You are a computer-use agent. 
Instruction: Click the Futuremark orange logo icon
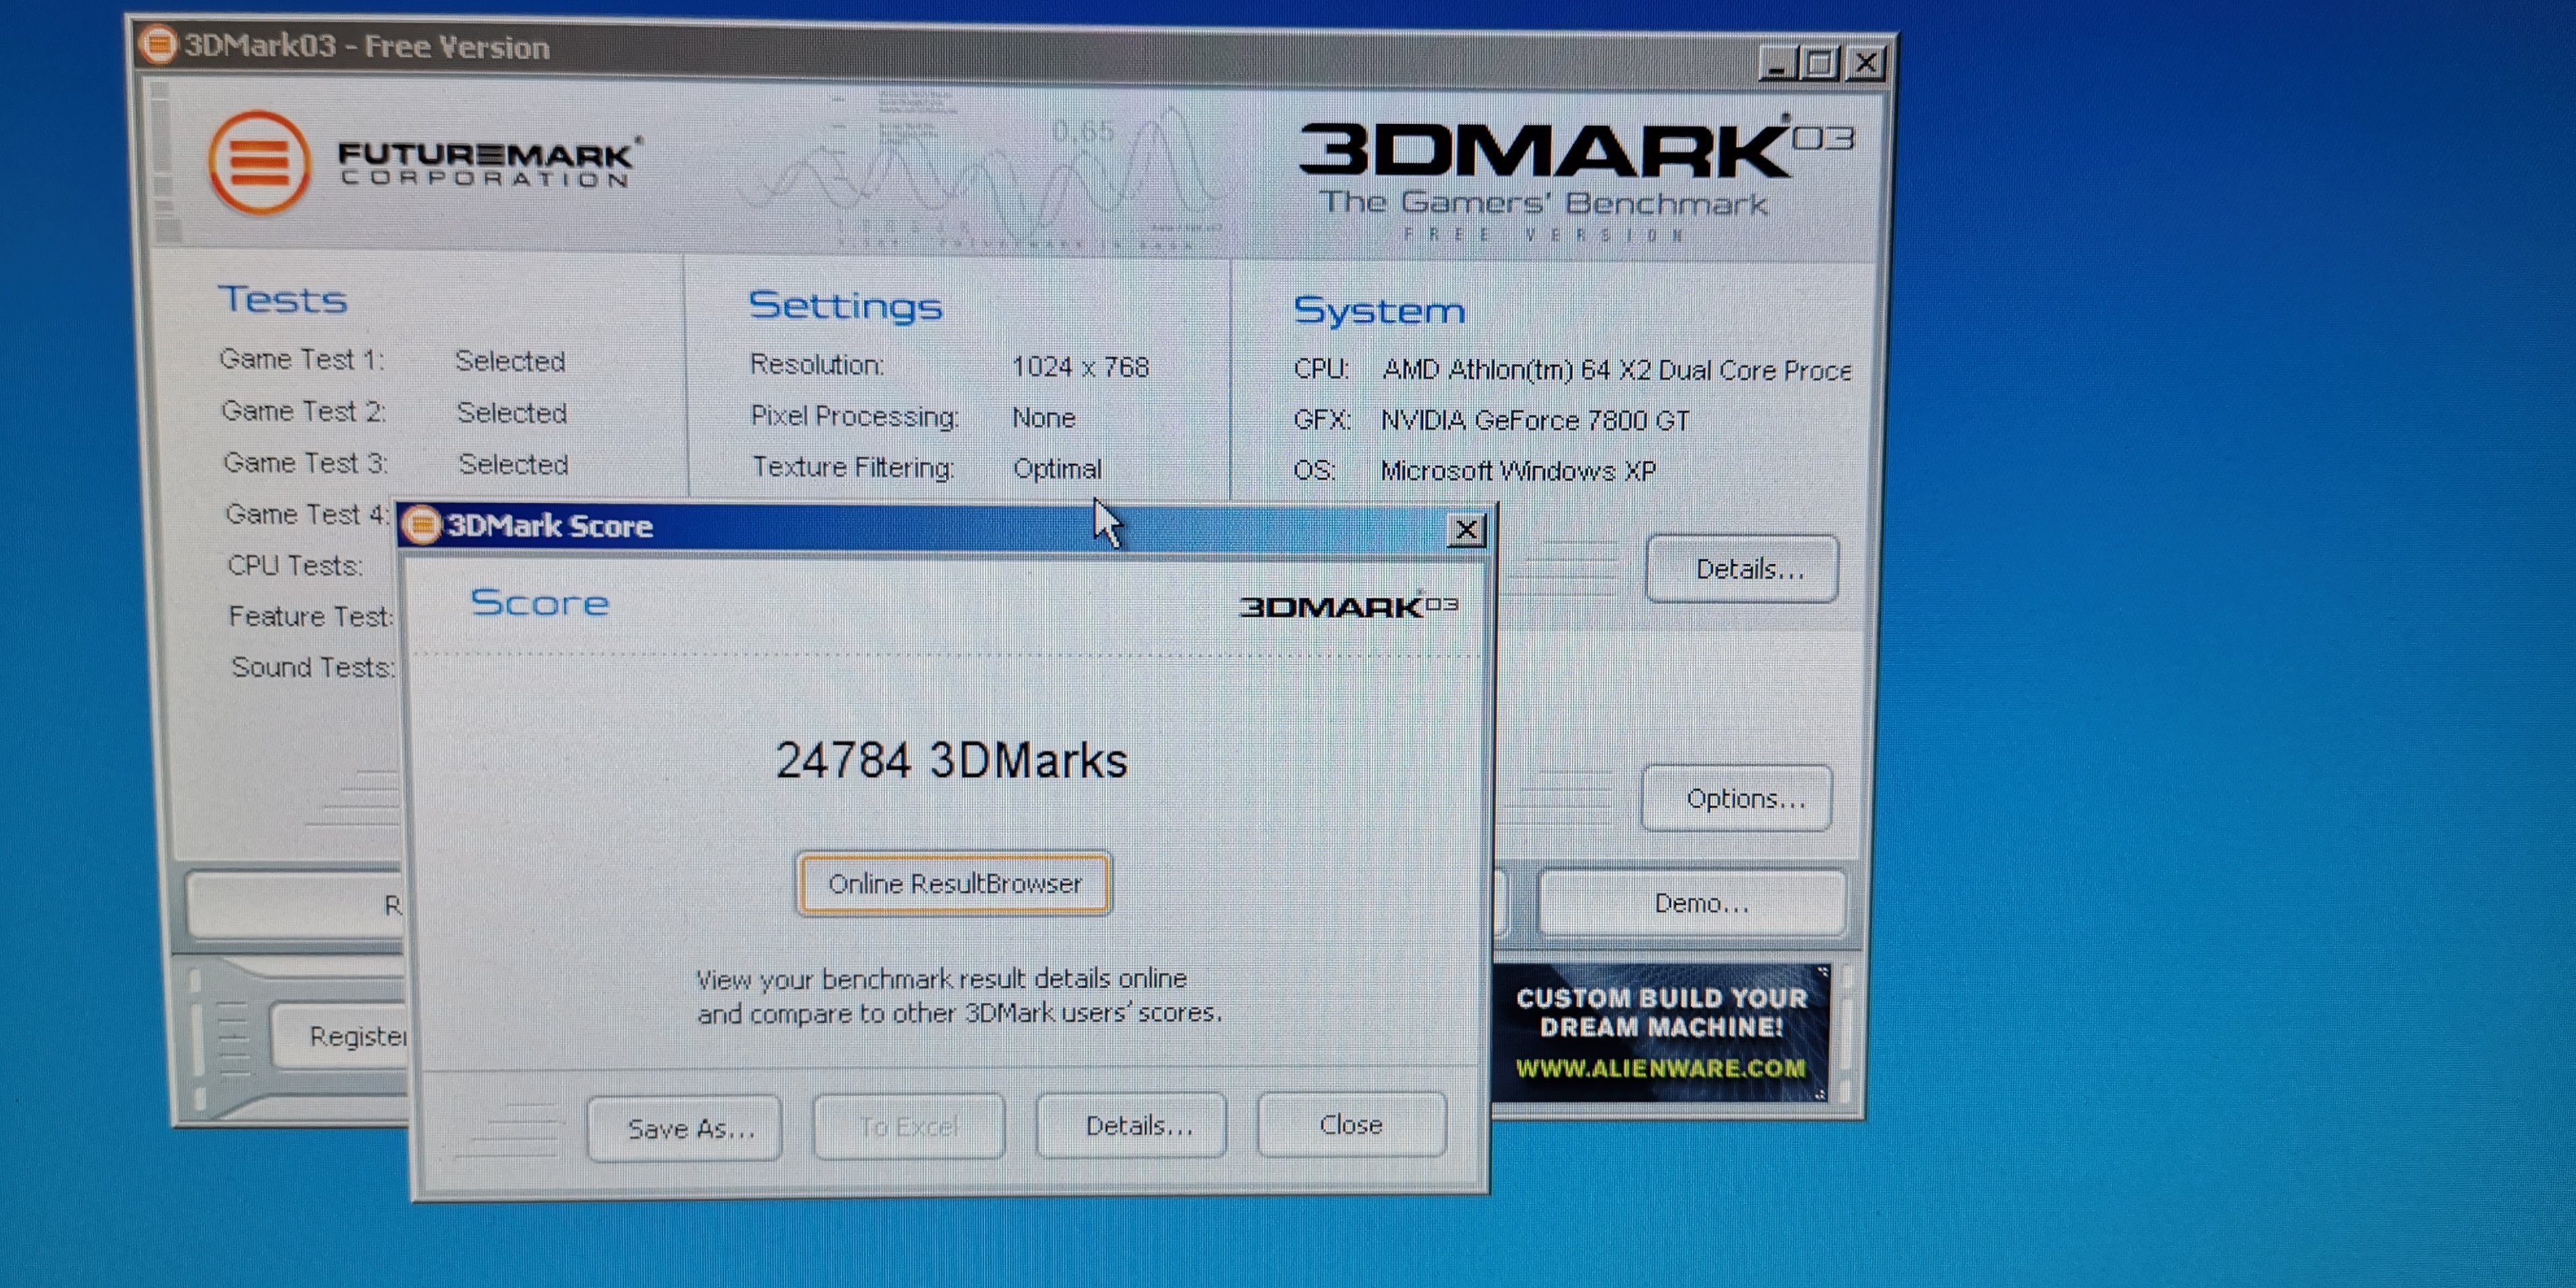[x=259, y=163]
